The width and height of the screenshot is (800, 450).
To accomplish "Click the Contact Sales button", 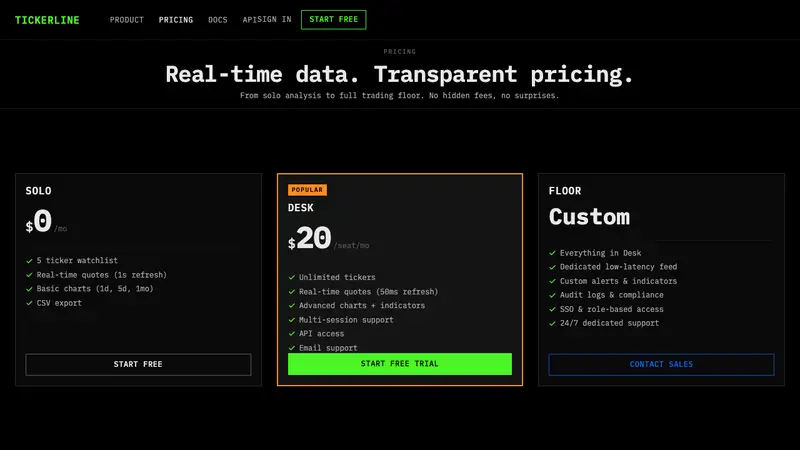I will [661, 364].
